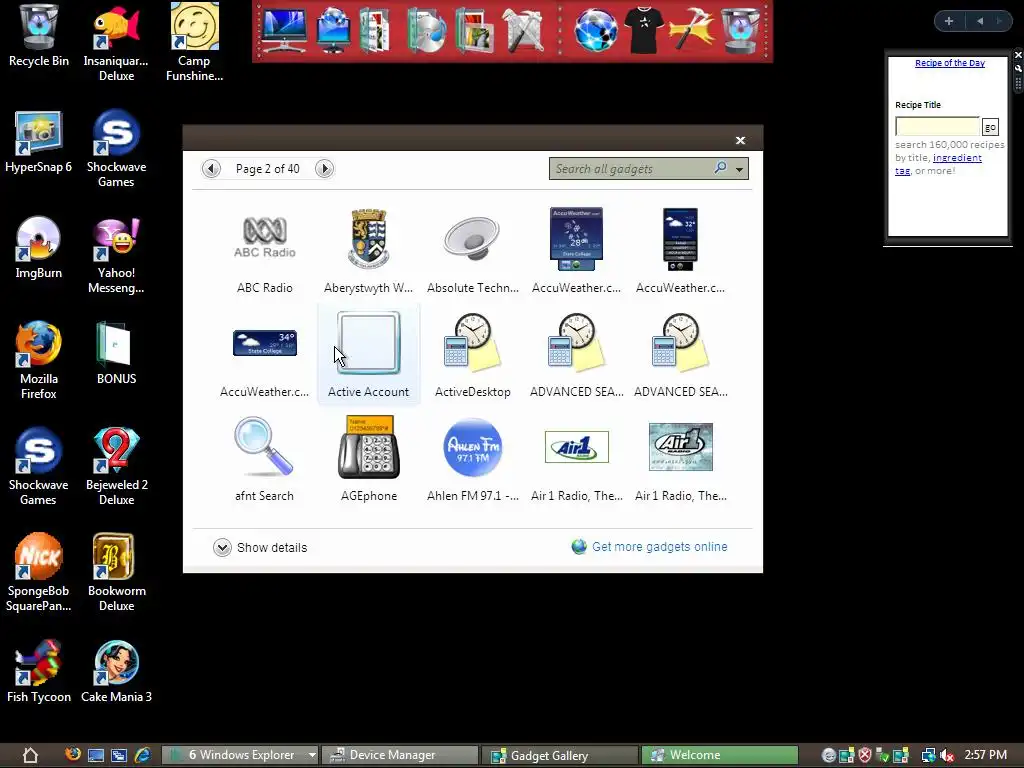This screenshot has width=1024, height=768.
Task: Launch Internet Explorer from quick launch bar
Action: coord(142,755)
